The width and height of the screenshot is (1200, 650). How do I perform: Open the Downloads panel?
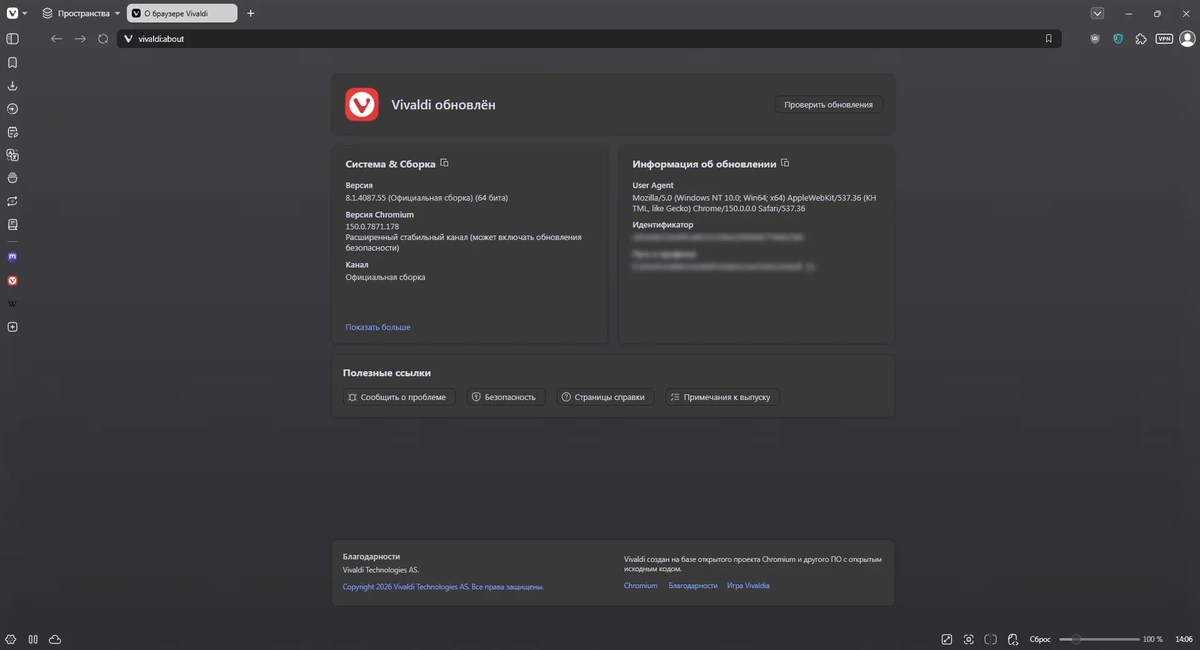(x=13, y=86)
